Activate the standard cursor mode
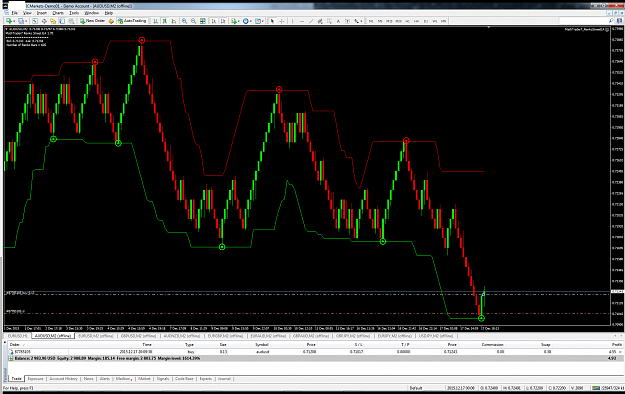The height and width of the screenshot is (394, 625). 272,21
